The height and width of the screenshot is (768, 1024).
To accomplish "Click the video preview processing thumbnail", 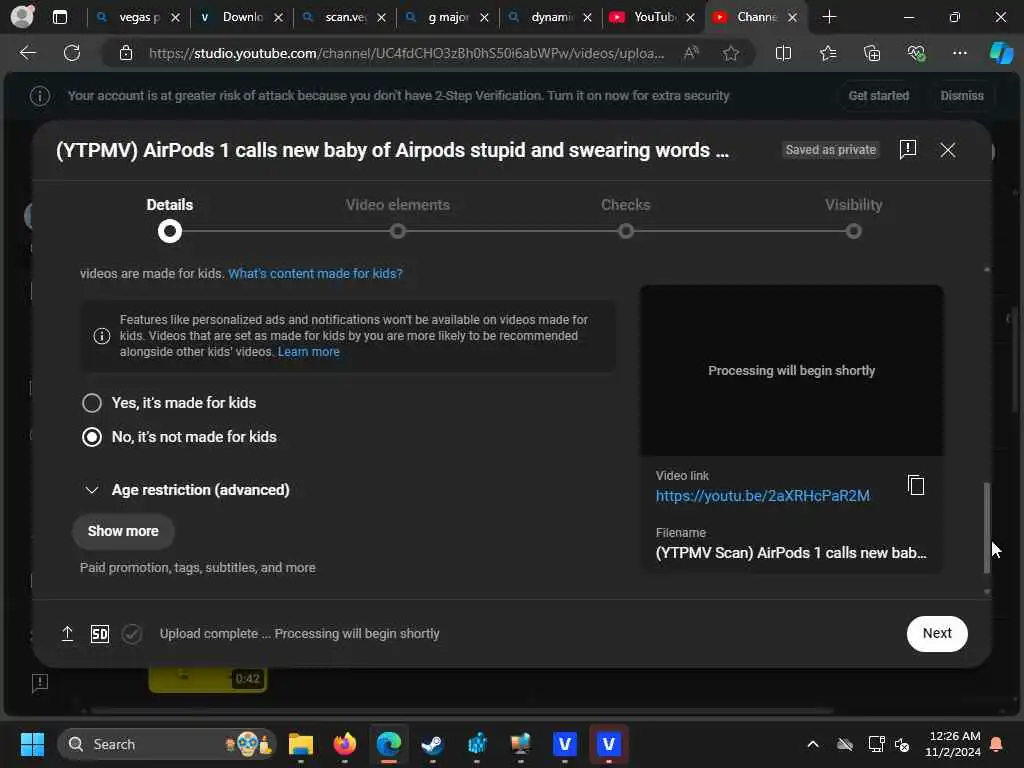I will [x=792, y=370].
